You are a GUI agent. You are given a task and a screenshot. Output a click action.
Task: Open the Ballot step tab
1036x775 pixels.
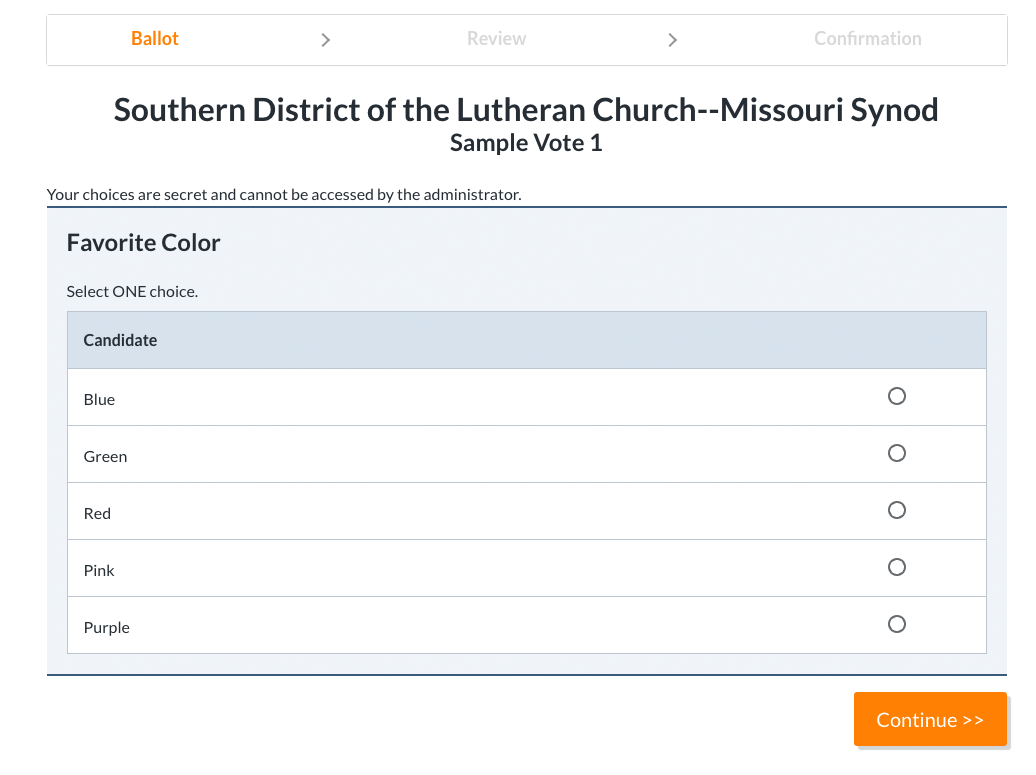pyautogui.click(x=155, y=39)
